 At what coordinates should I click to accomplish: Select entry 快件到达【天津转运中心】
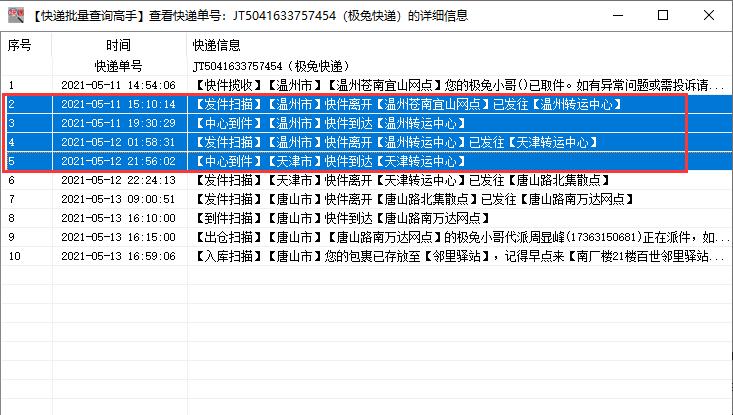[330, 161]
